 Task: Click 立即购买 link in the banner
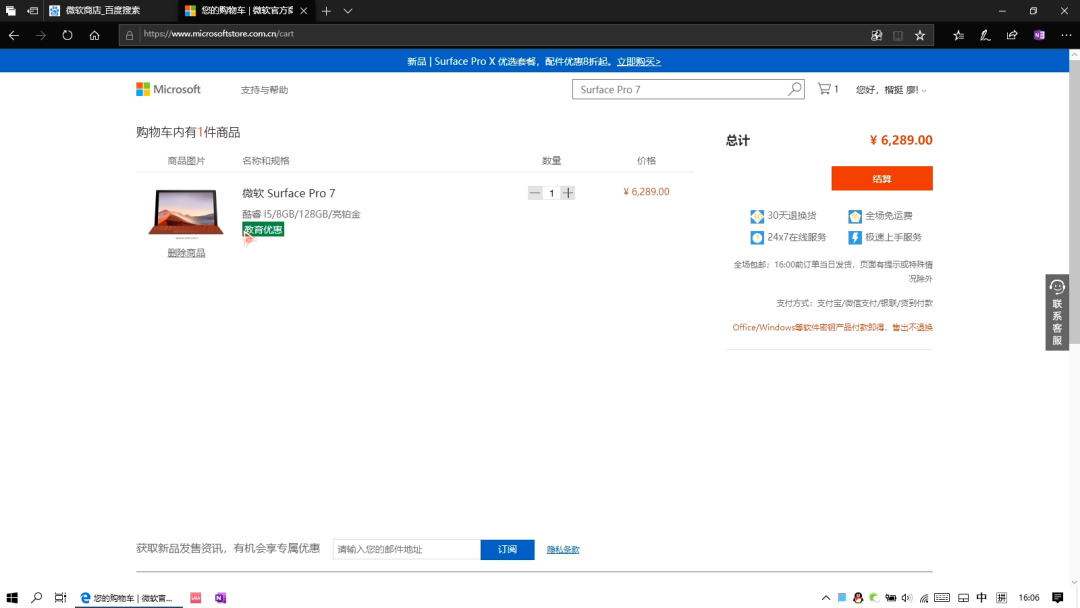click(x=638, y=61)
